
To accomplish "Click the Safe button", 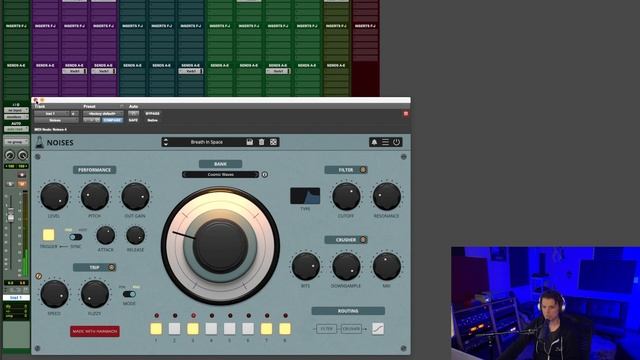I will (133, 120).
